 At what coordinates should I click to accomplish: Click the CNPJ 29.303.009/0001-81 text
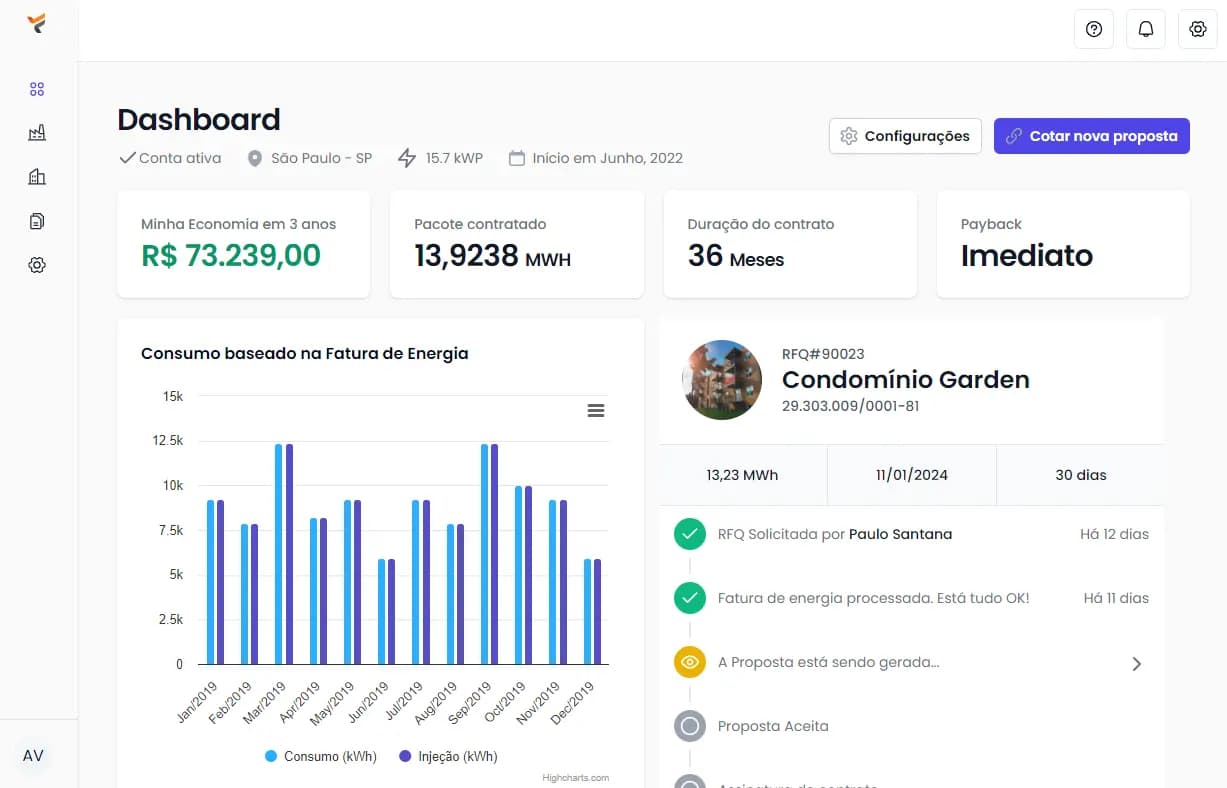point(850,406)
